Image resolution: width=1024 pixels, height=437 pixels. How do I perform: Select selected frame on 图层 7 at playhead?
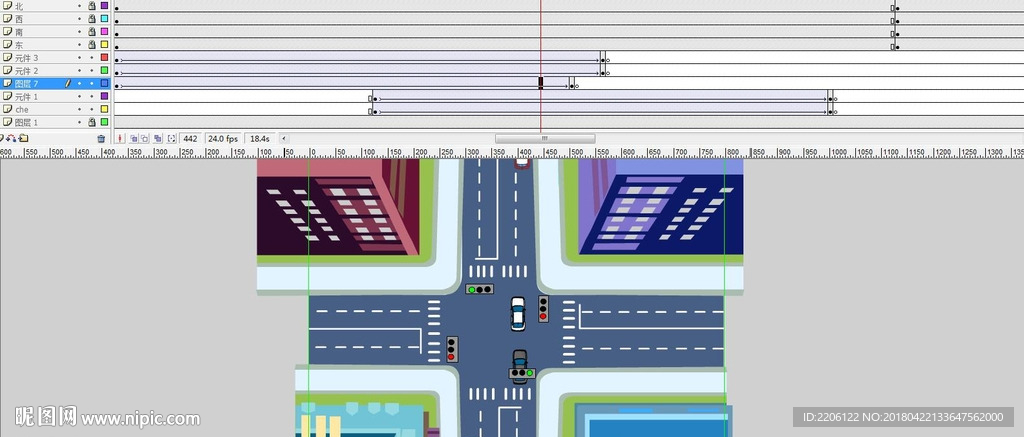(541, 83)
